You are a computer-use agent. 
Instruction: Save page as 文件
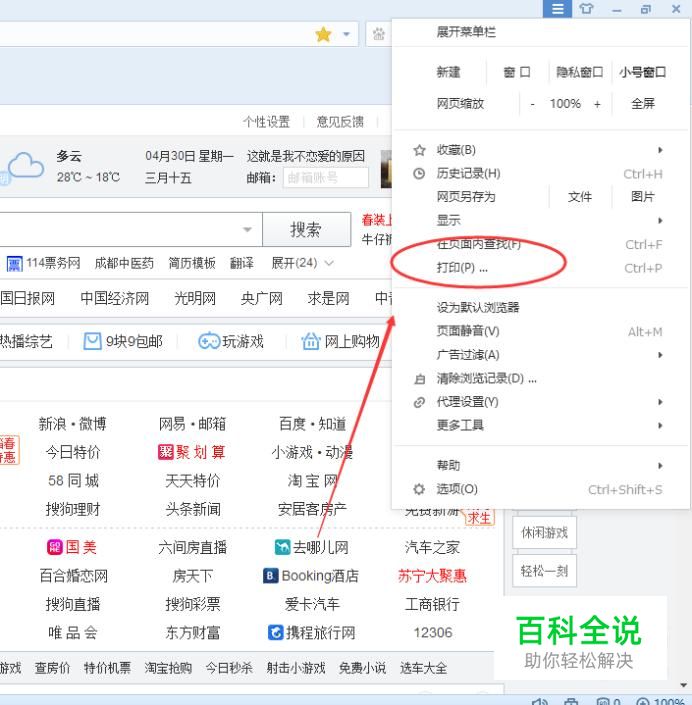[580, 197]
